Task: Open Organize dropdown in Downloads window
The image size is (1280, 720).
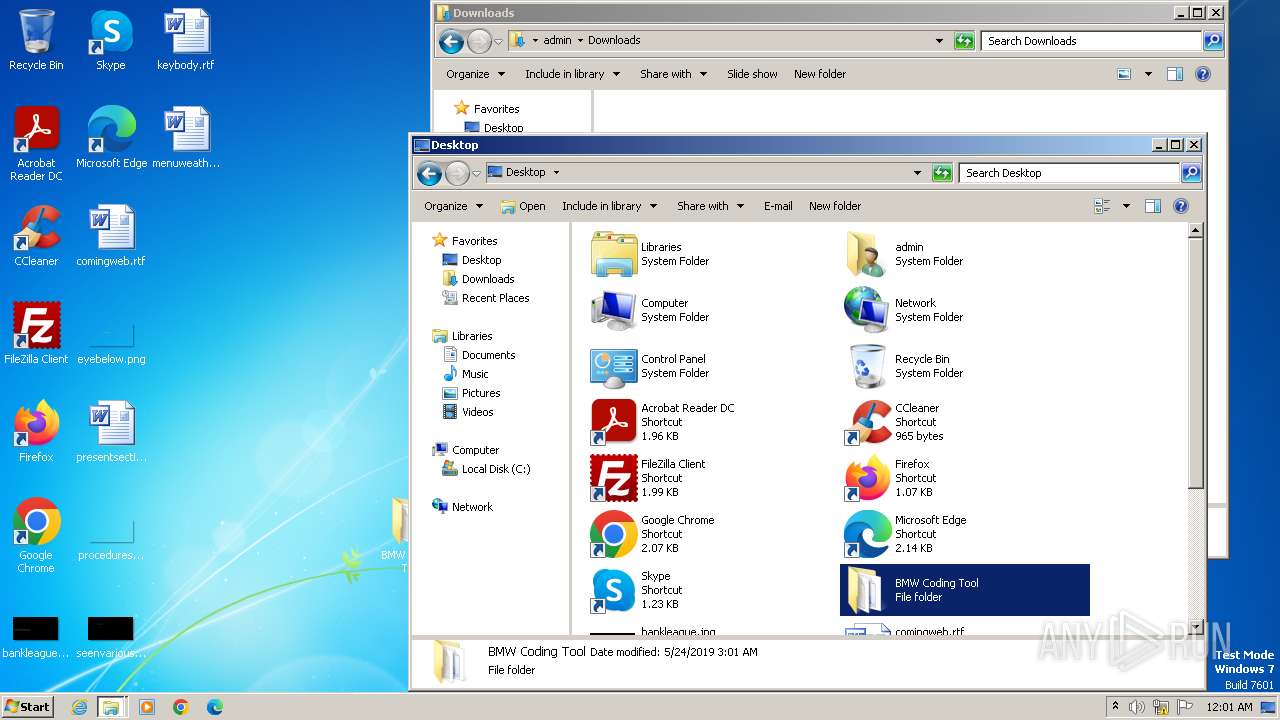Action: coord(475,74)
